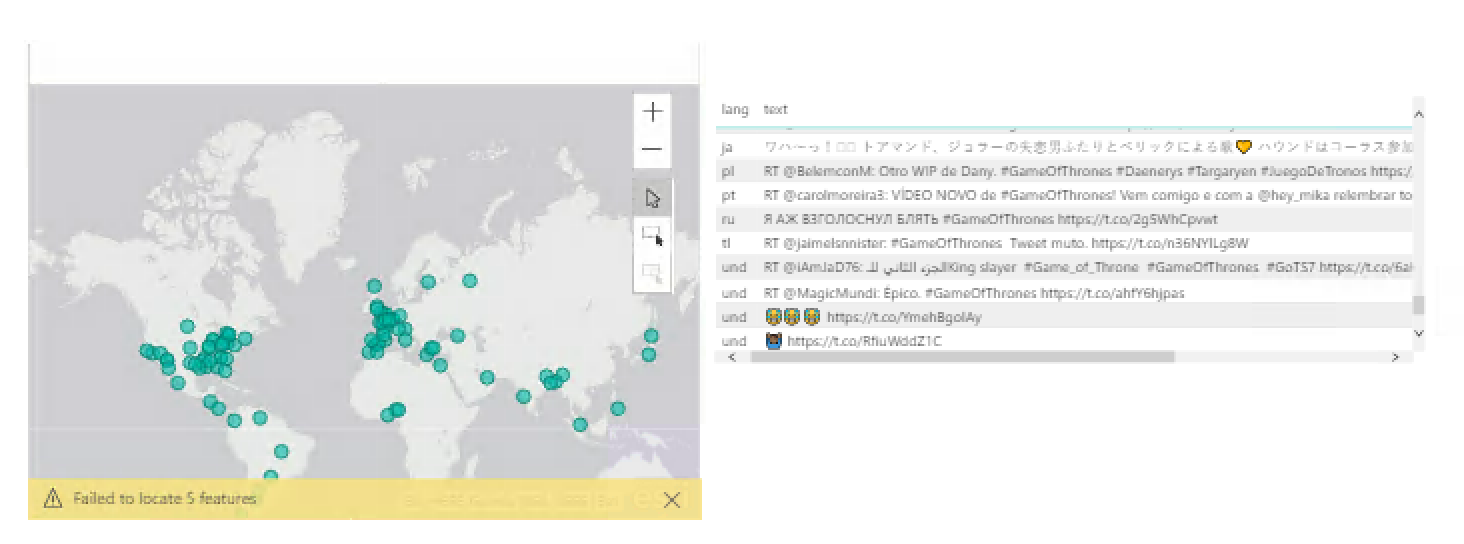The height and width of the screenshot is (544, 1464).
Task: Click the 'pt' language cell
Action: [x=728, y=195]
